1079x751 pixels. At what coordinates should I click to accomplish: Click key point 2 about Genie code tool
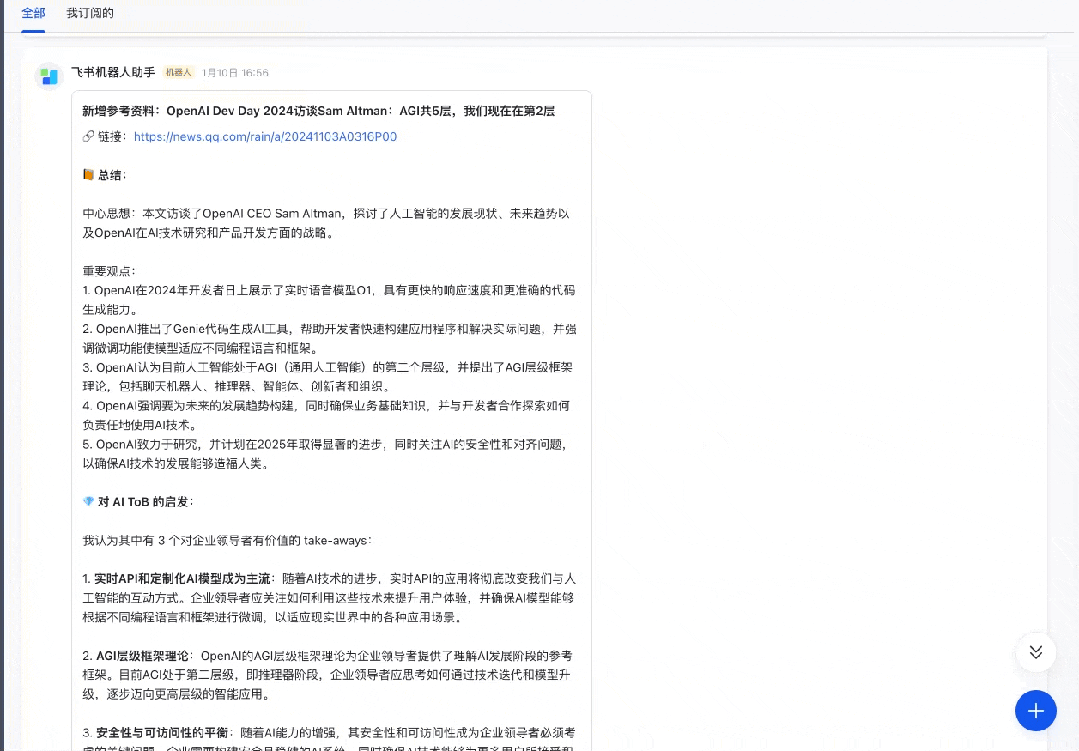click(x=329, y=338)
